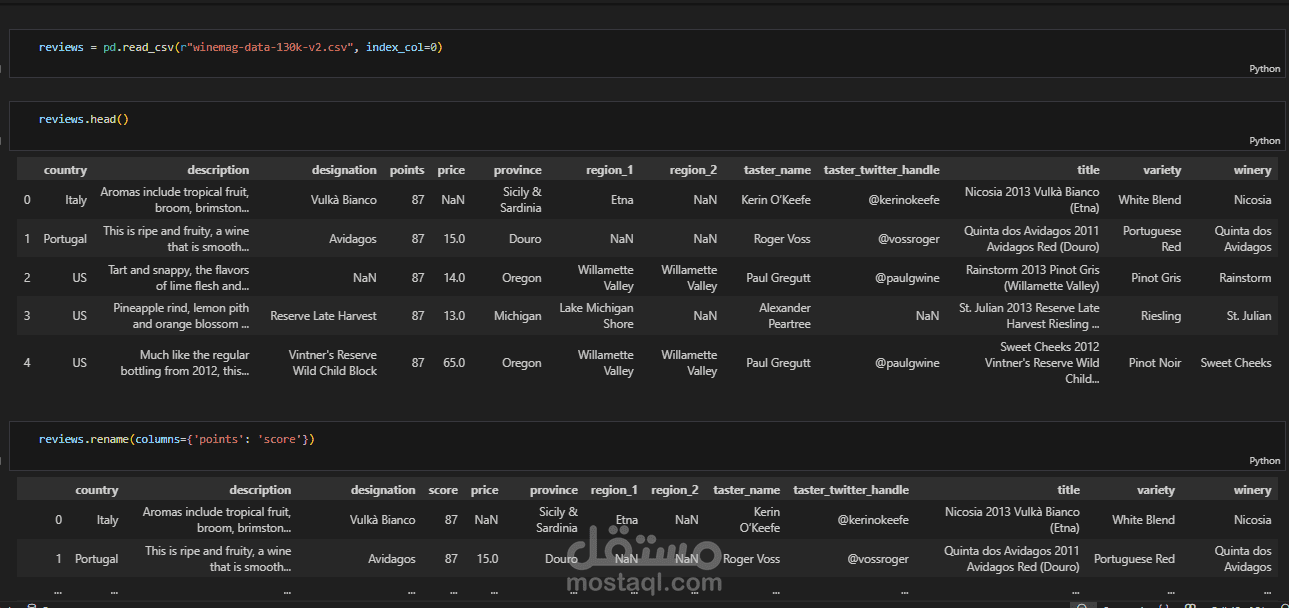The height and width of the screenshot is (608, 1289).
Task: Click row index 3 in head() output
Action: coord(27,316)
